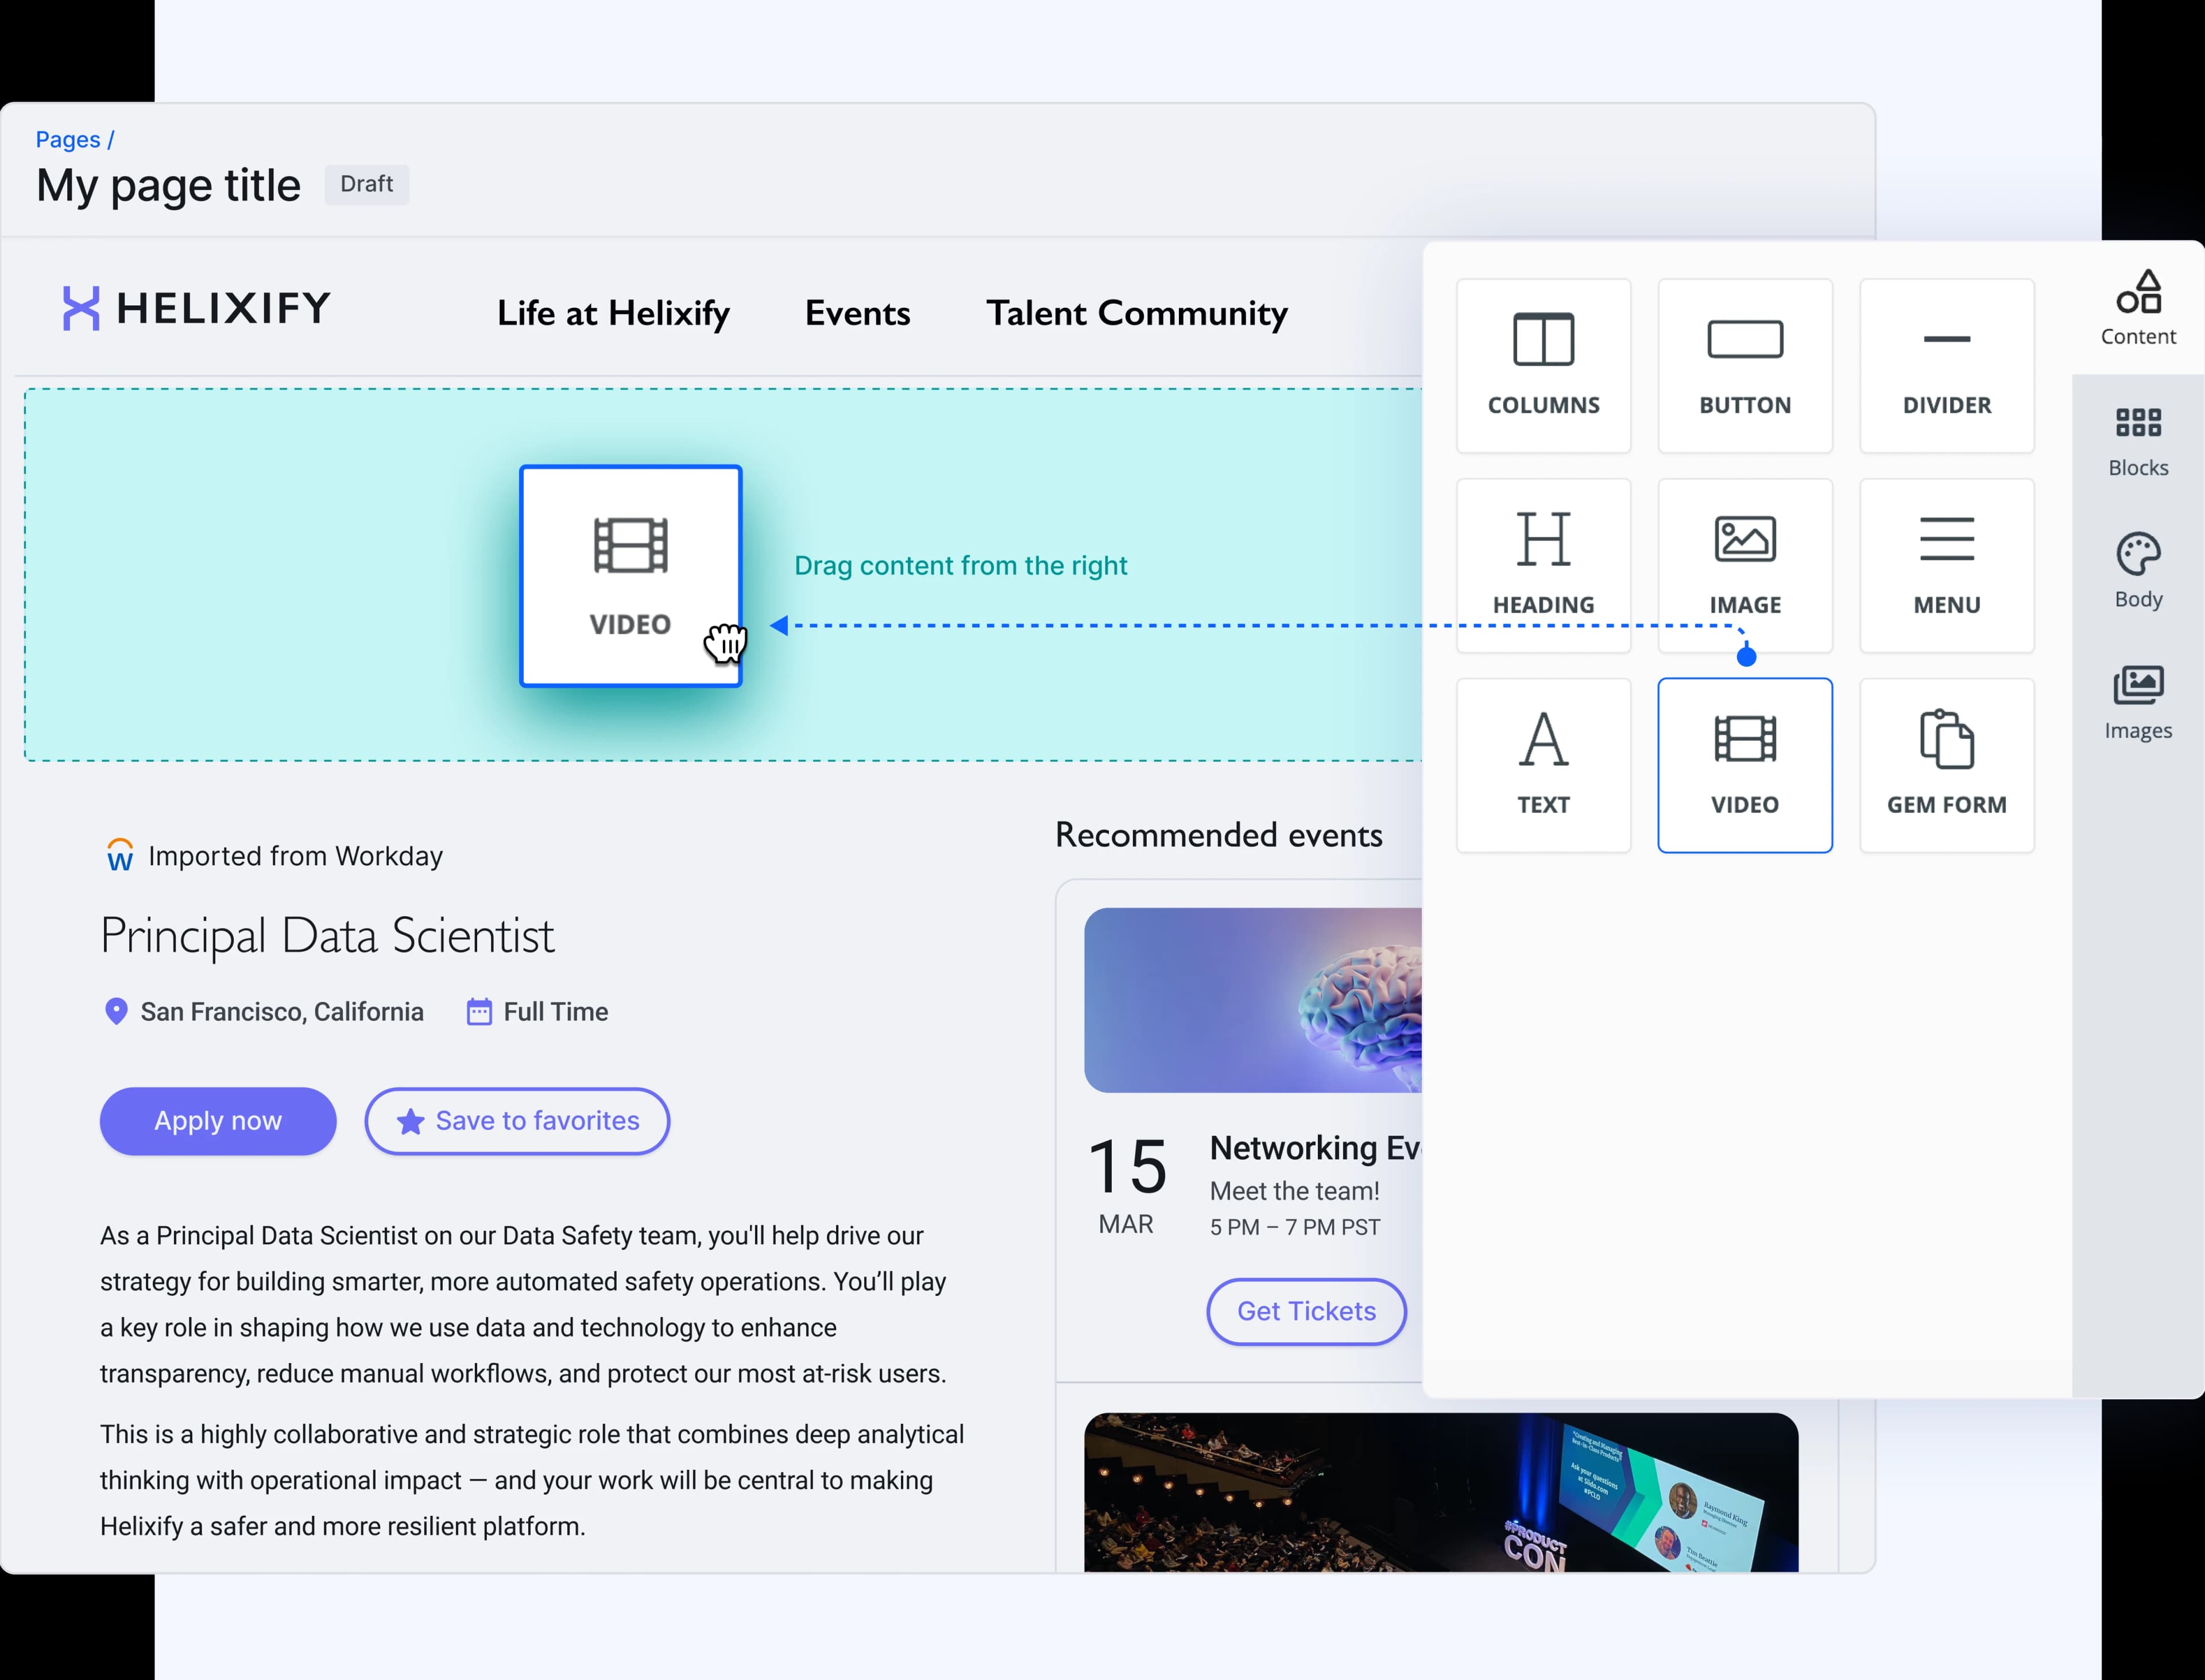Open the Talent Community nav item
The height and width of the screenshot is (1680, 2205).
click(1136, 313)
